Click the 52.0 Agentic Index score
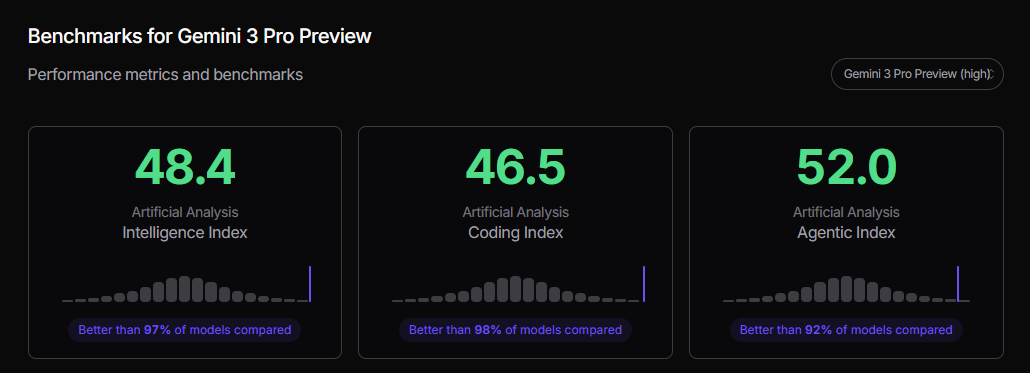Image resolution: width=1030 pixels, height=373 pixels. (x=846, y=167)
